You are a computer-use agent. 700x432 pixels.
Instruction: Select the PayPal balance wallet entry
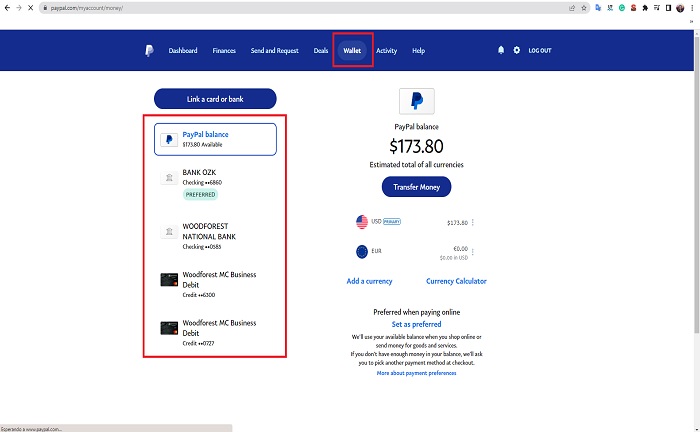(215, 139)
